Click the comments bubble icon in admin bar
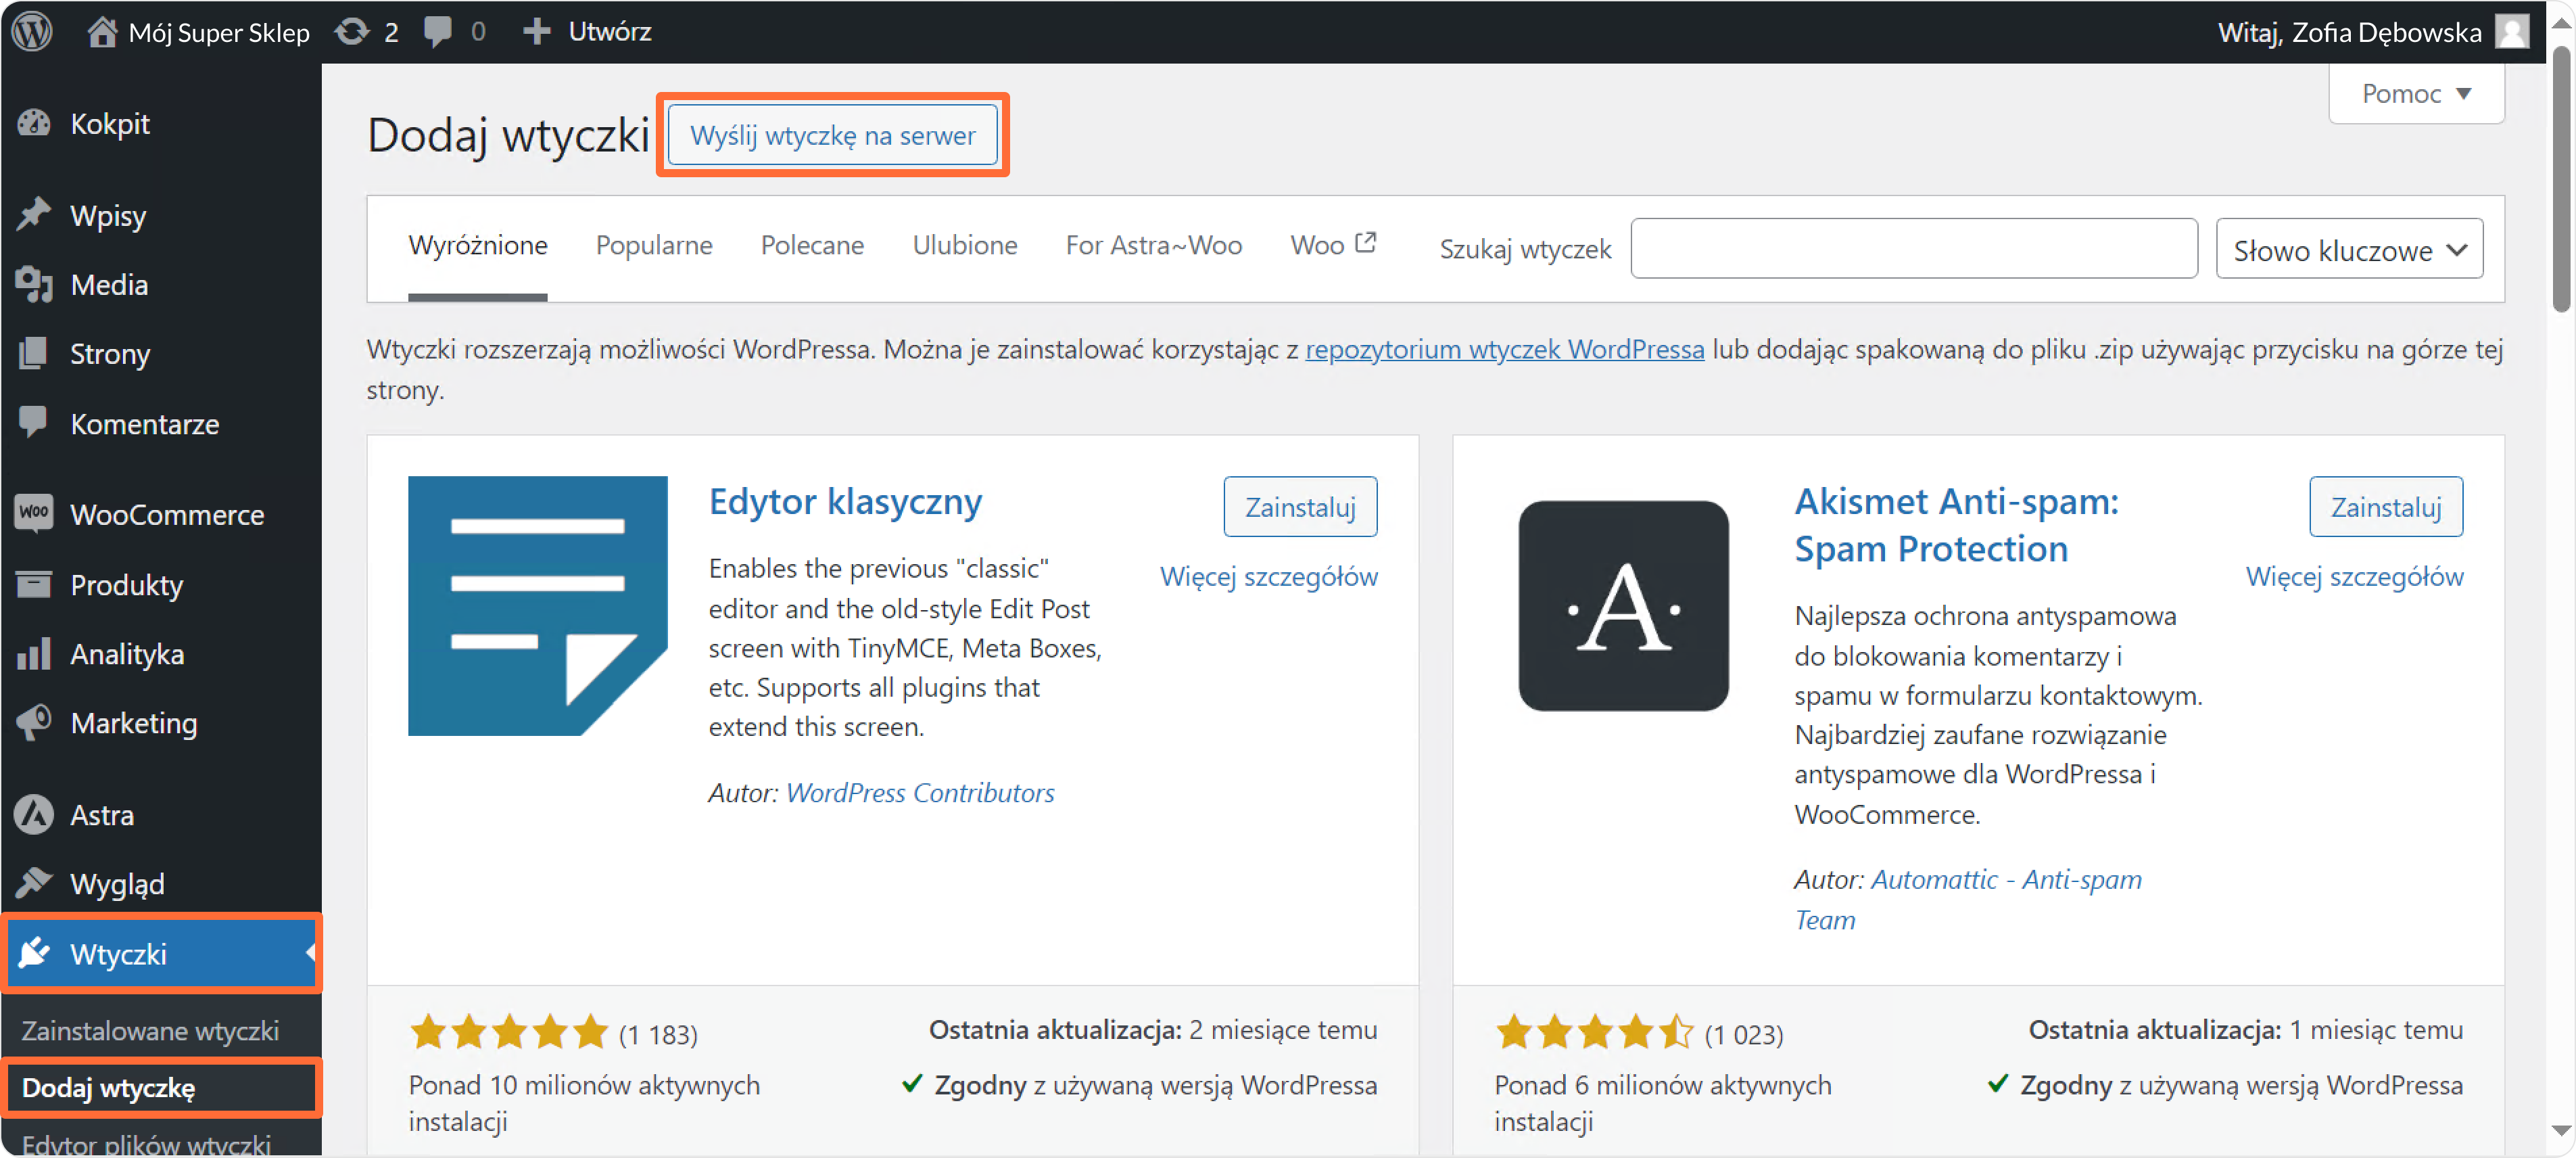This screenshot has height=1158, width=2576. coord(438,31)
